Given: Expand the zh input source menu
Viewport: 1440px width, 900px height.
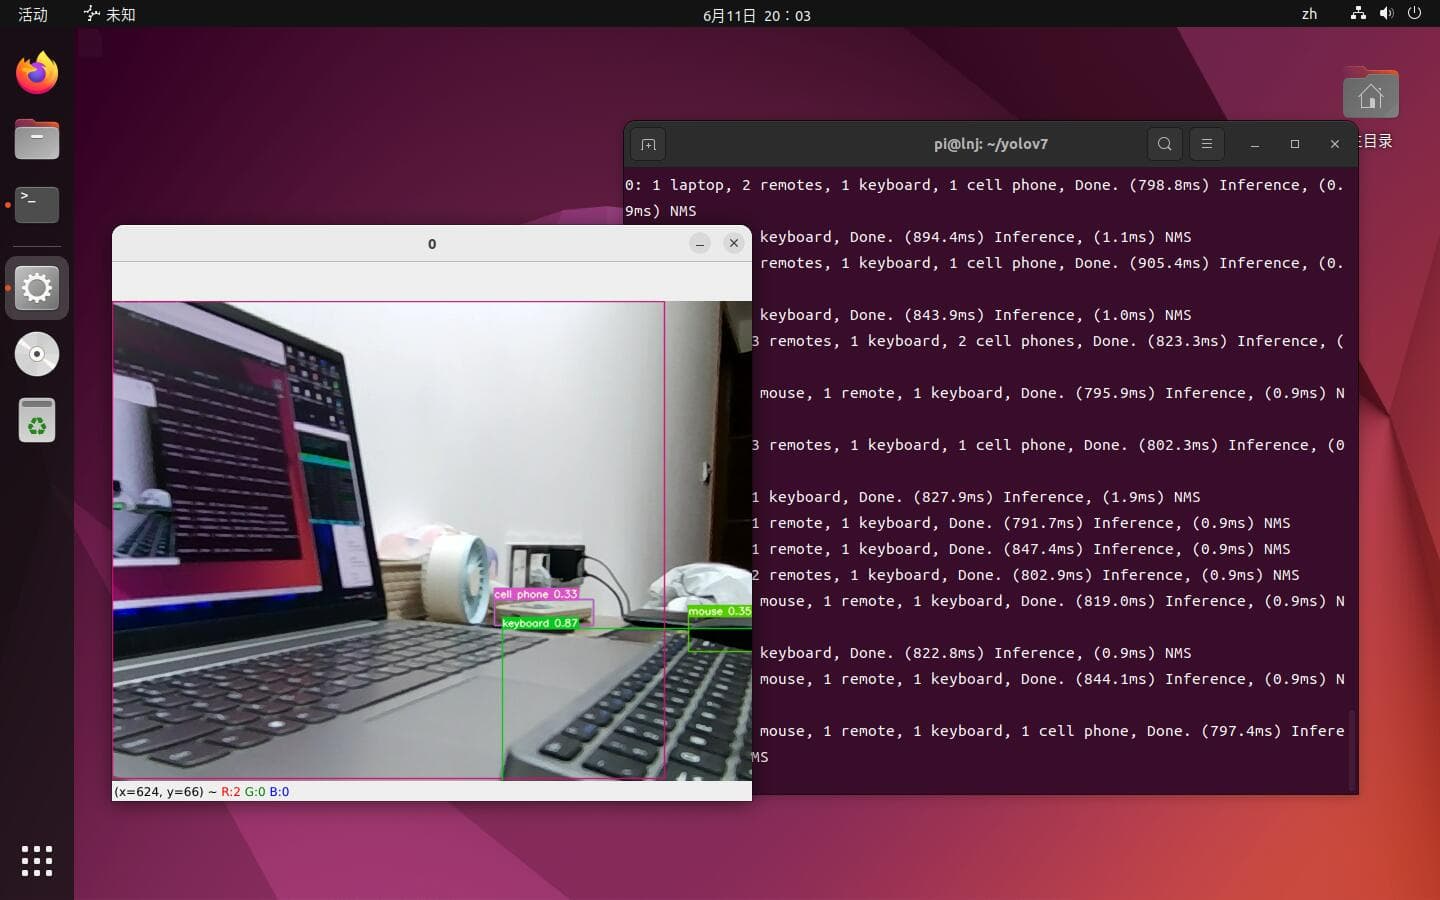Looking at the screenshot, I should pyautogui.click(x=1309, y=14).
